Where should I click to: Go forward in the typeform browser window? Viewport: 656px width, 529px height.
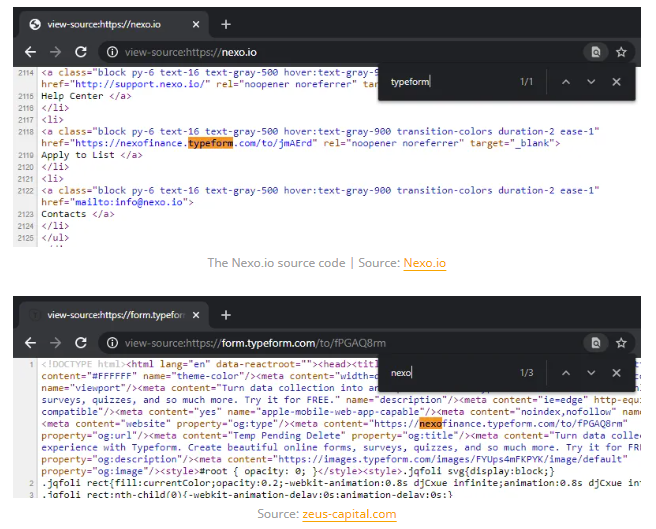[55, 343]
